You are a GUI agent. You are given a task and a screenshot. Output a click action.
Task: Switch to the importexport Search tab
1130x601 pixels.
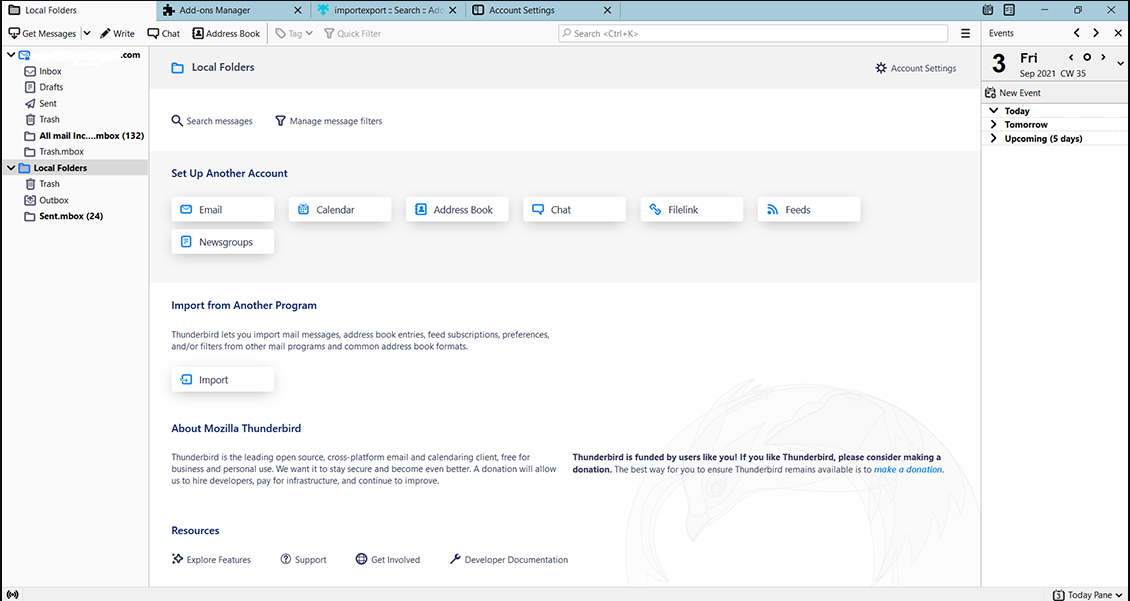tap(389, 10)
